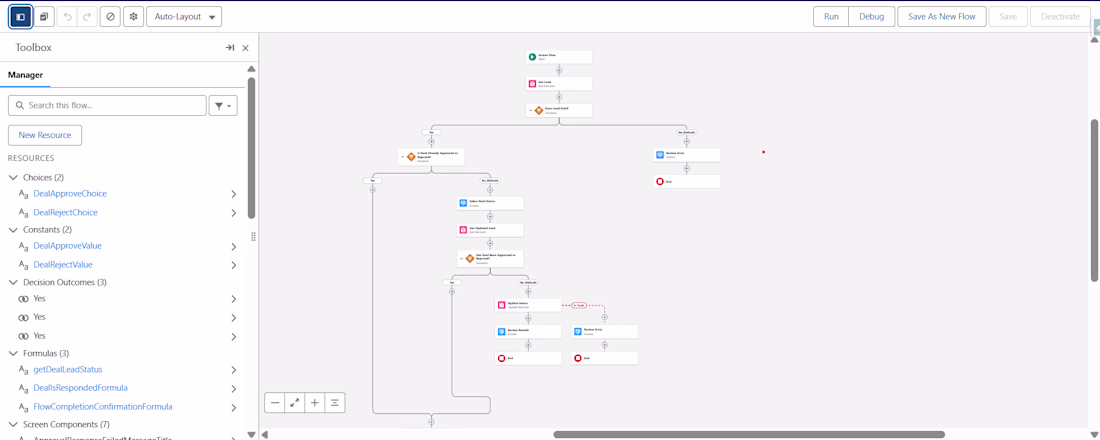Image resolution: width=1100 pixels, height=440 pixels.
Task: Open the Auto-Layout dropdown
Action: [x=184, y=16]
